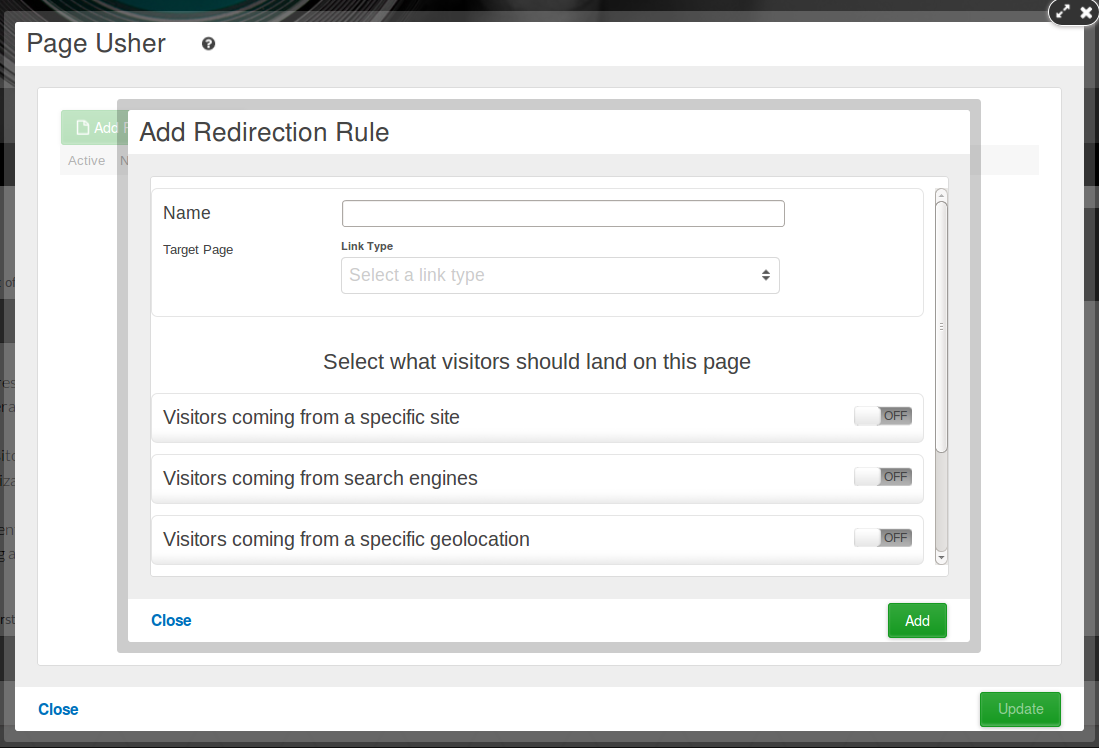
Task: Enable visitors coming from a specific site
Action: (883, 416)
